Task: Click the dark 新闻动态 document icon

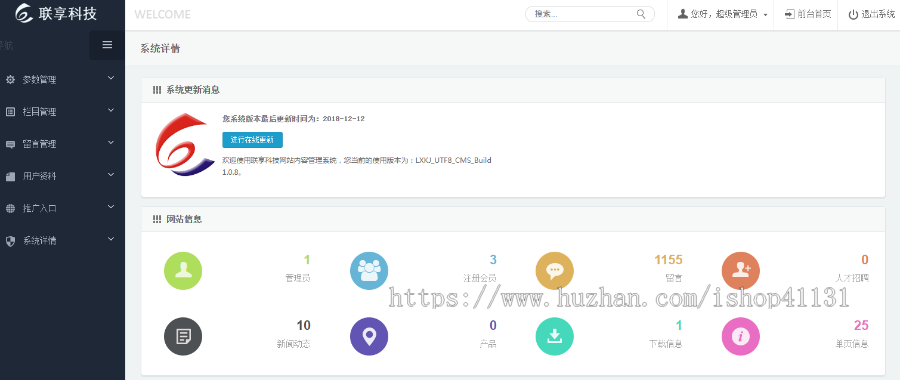Action: tap(183, 336)
